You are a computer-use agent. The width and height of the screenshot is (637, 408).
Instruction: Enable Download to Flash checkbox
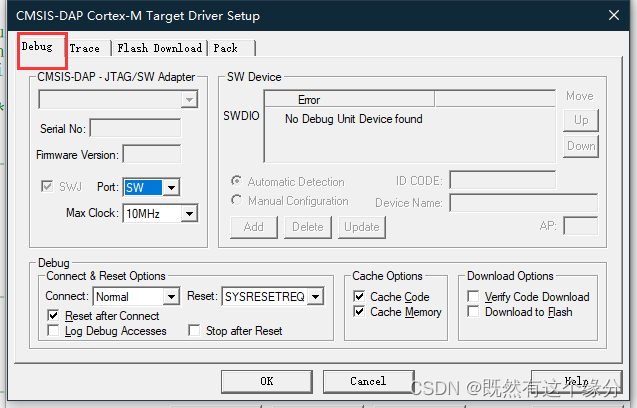tap(473, 311)
